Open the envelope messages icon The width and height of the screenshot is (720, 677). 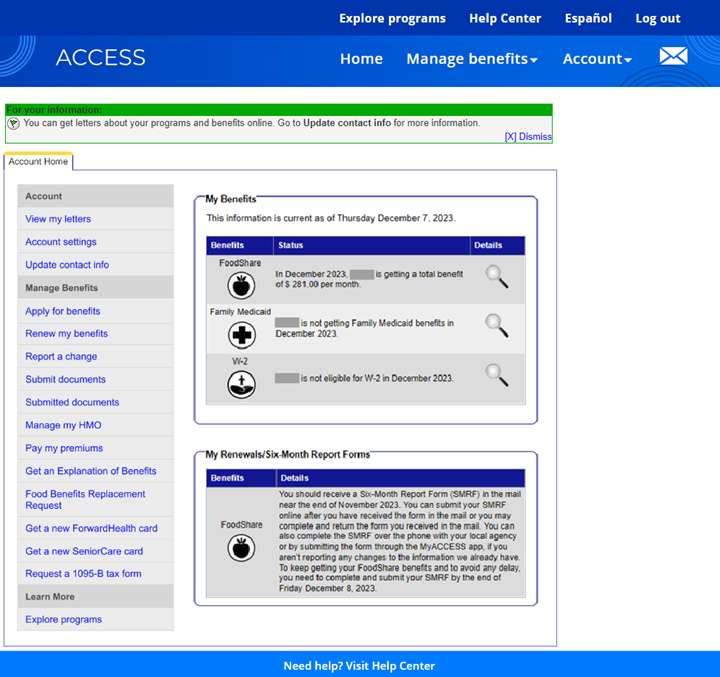(673, 57)
